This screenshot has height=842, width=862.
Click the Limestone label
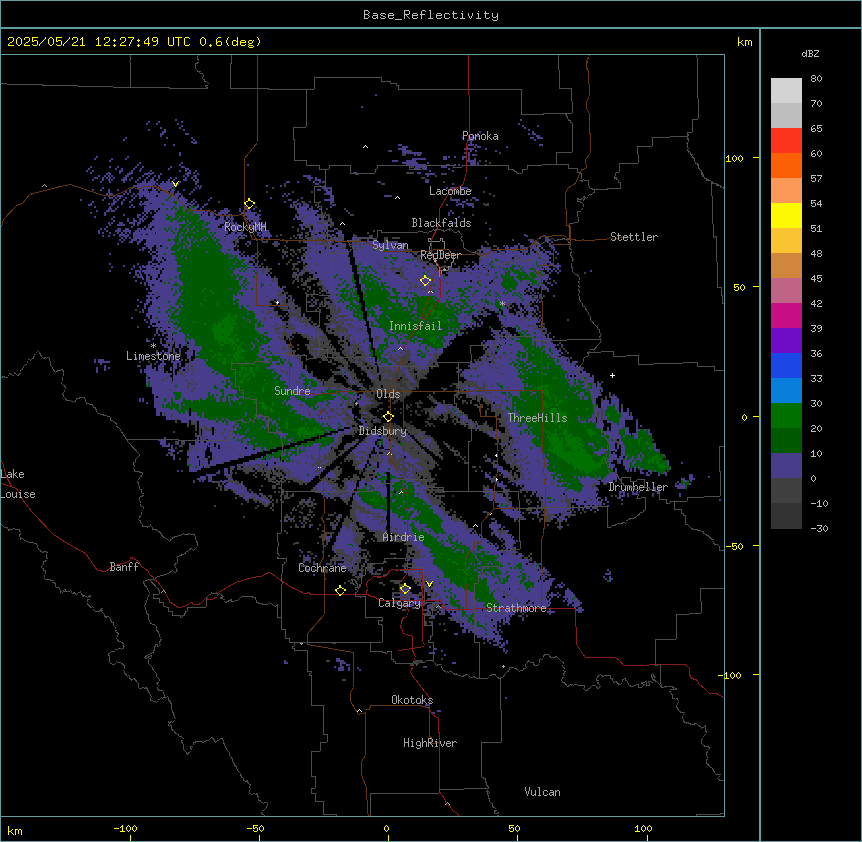coord(153,356)
